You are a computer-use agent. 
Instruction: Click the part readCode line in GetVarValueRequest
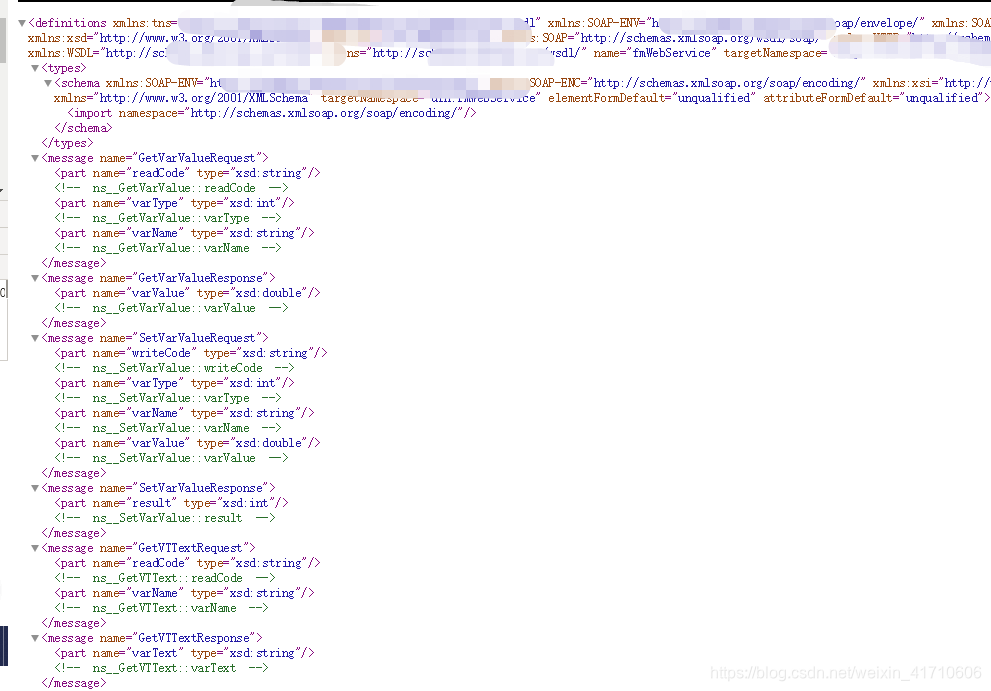pos(188,173)
